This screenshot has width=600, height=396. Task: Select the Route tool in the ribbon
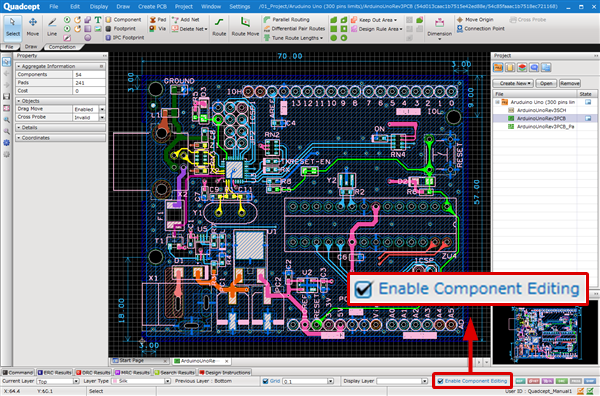[219, 27]
